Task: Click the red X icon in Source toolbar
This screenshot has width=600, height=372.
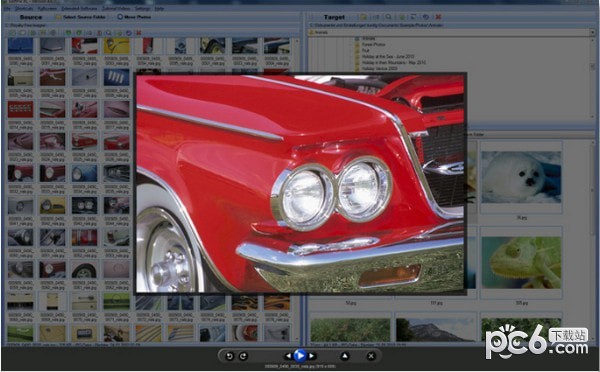Action: 139,33
